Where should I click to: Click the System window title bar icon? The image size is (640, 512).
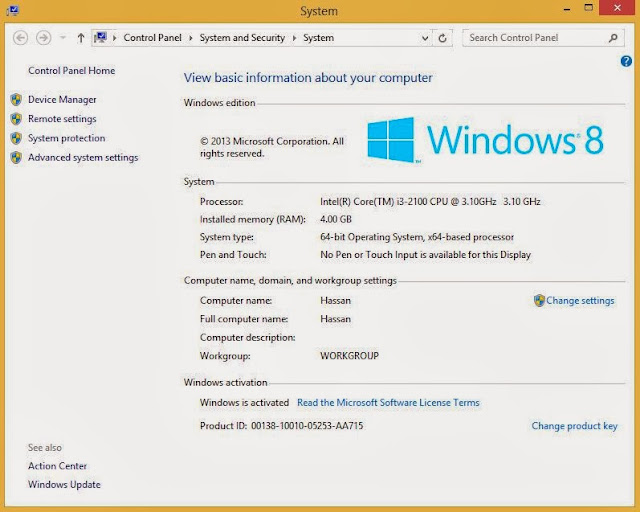(x=13, y=10)
